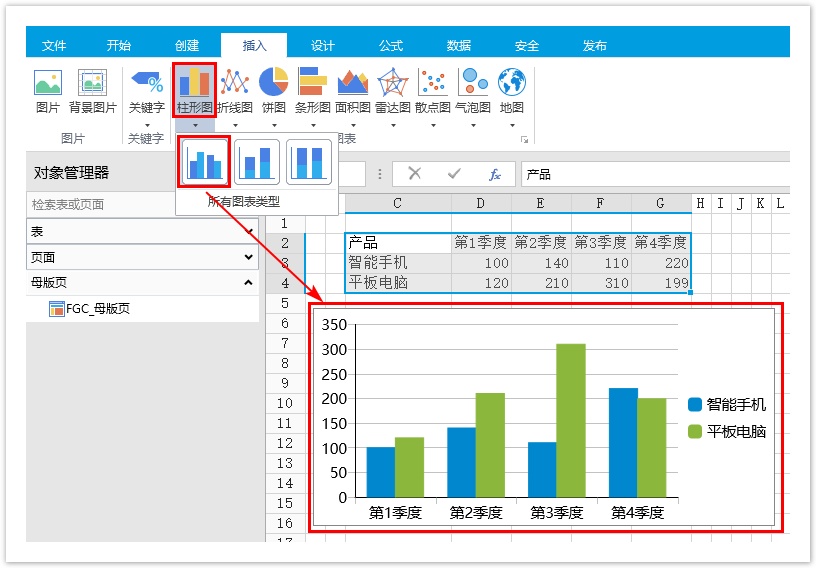This screenshot has width=816, height=568.
Task: Switch to the 数据 tab
Action: click(459, 46)
